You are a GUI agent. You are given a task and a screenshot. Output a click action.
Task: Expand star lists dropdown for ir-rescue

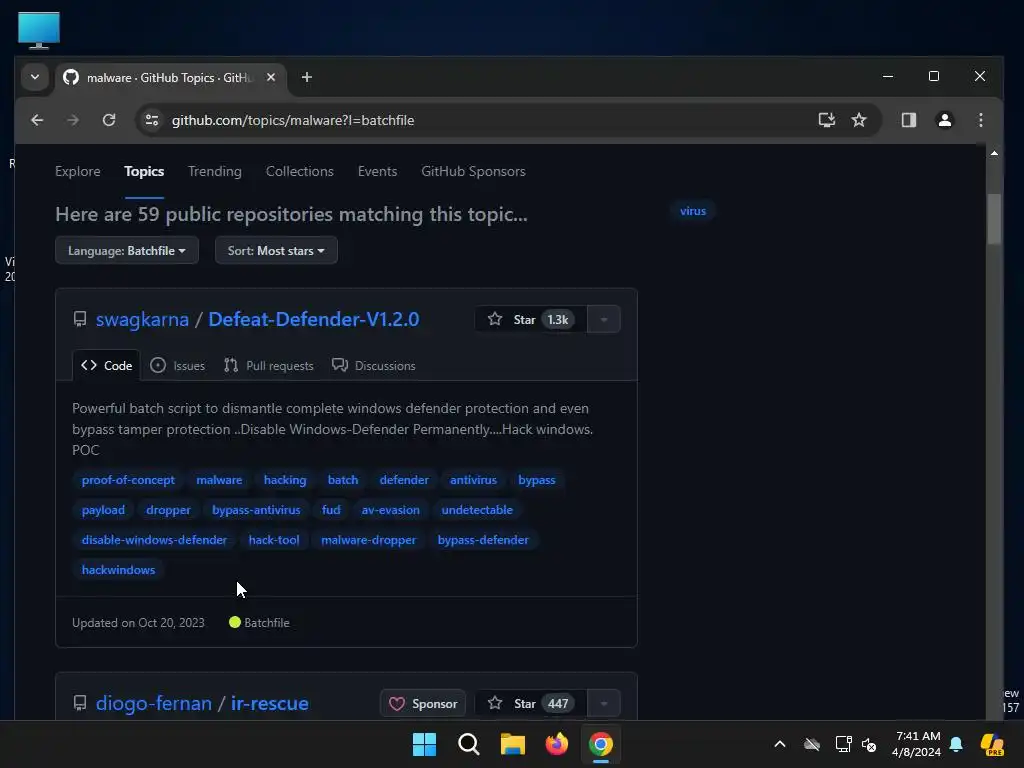[604, 703]
